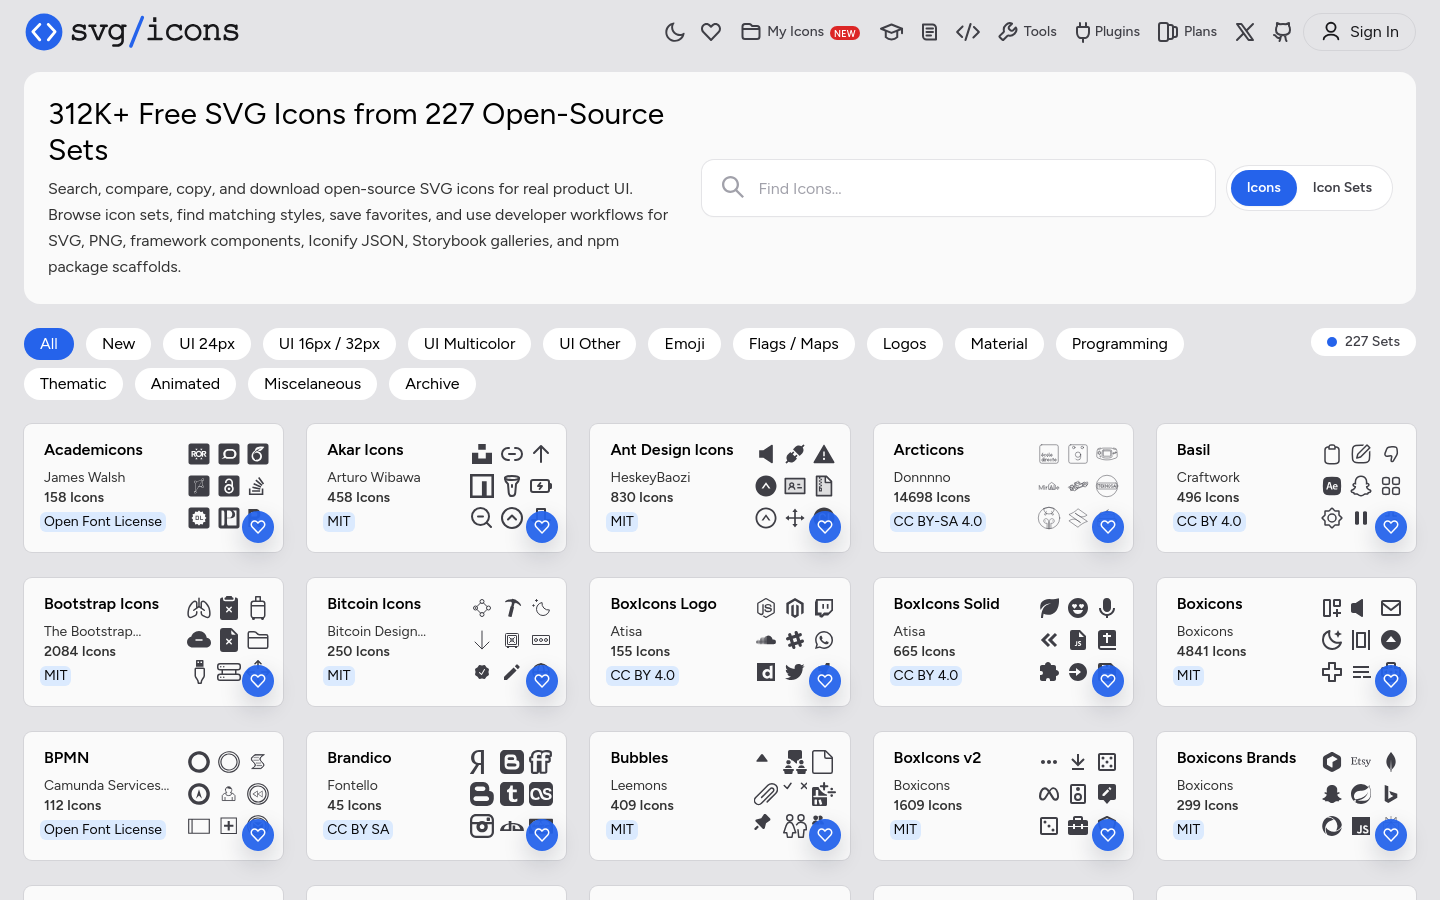Favorite the Arcticons set with its heart
The height and width of the screenshot is (900, 1440).
pyautogui.click(x=1108, y=527)
